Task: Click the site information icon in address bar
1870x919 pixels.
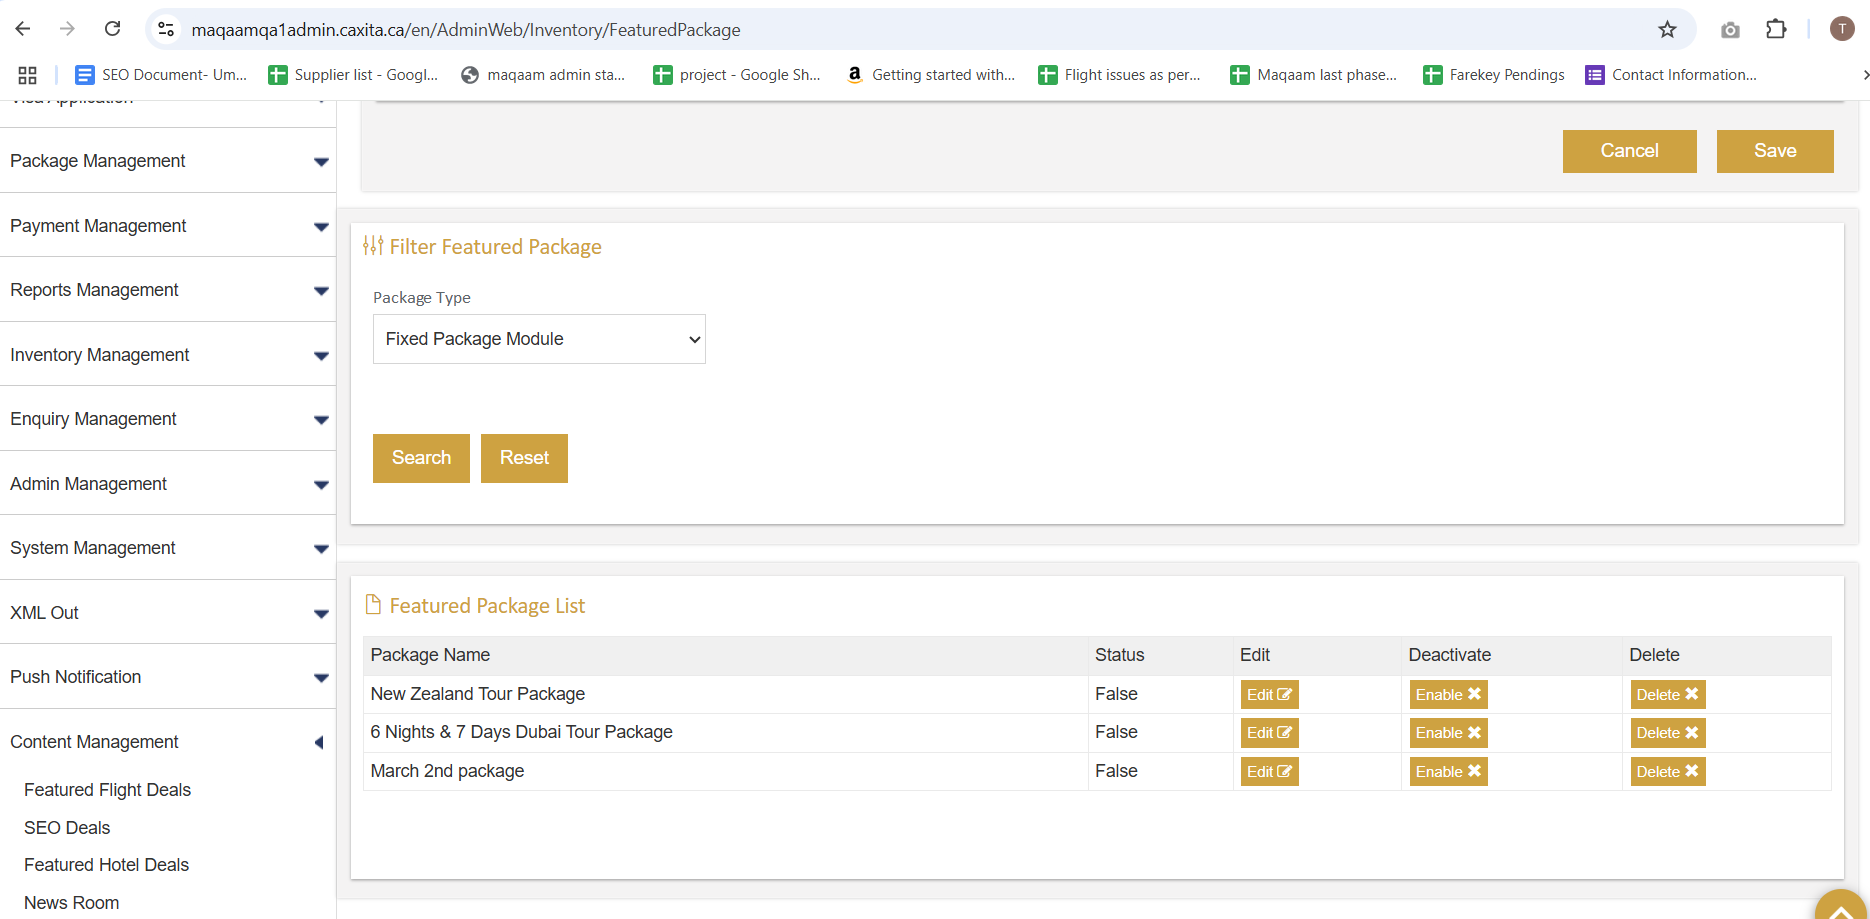Action: [167, 30]
